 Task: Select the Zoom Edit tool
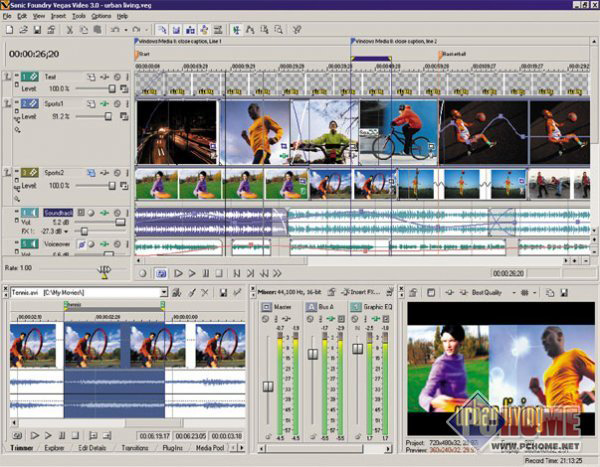(278, 30)
